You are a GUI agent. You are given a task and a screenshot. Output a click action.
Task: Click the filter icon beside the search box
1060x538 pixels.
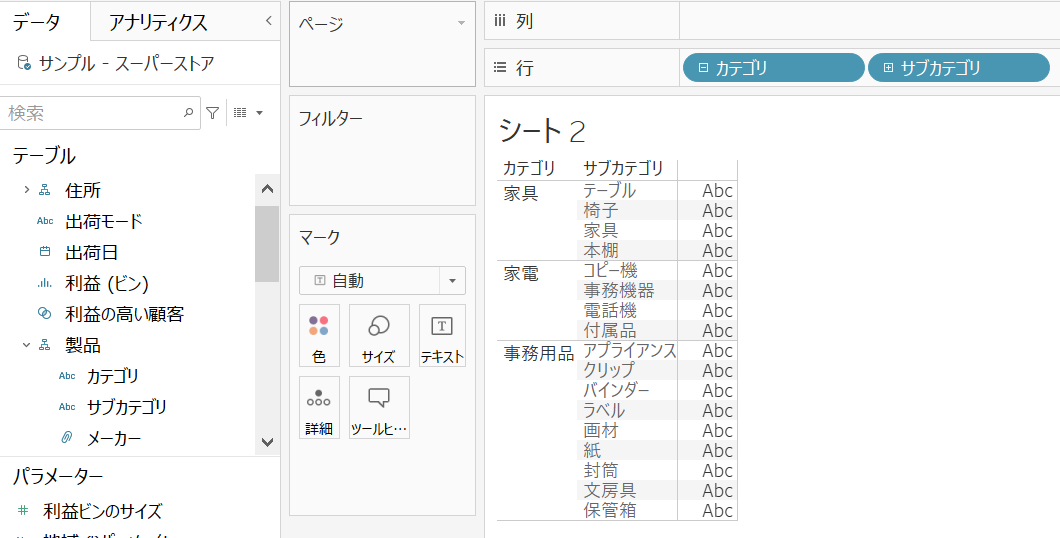[x=213, y=113]
